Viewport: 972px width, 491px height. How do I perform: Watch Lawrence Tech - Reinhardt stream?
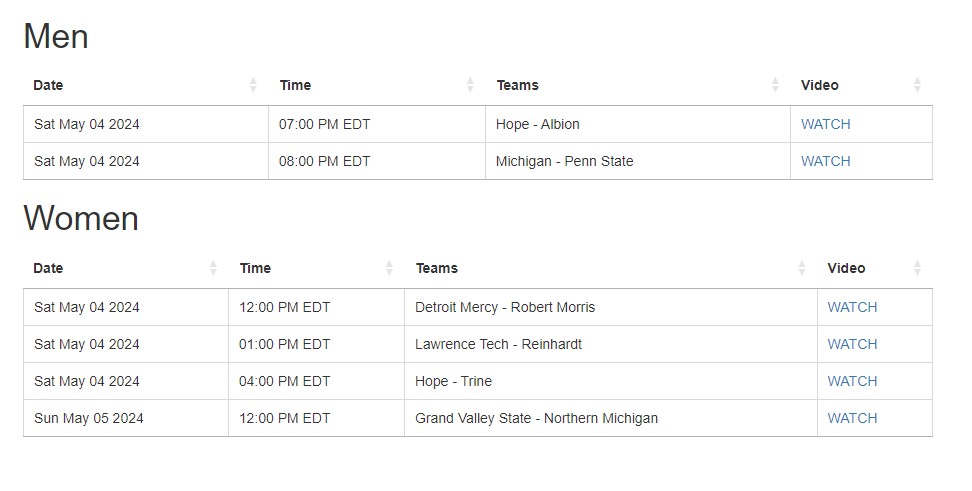852,345
